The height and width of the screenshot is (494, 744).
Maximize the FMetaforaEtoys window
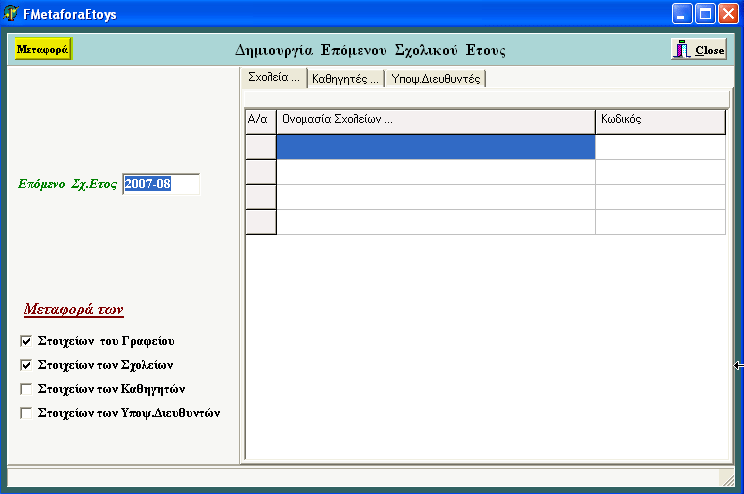coord(704,14)
